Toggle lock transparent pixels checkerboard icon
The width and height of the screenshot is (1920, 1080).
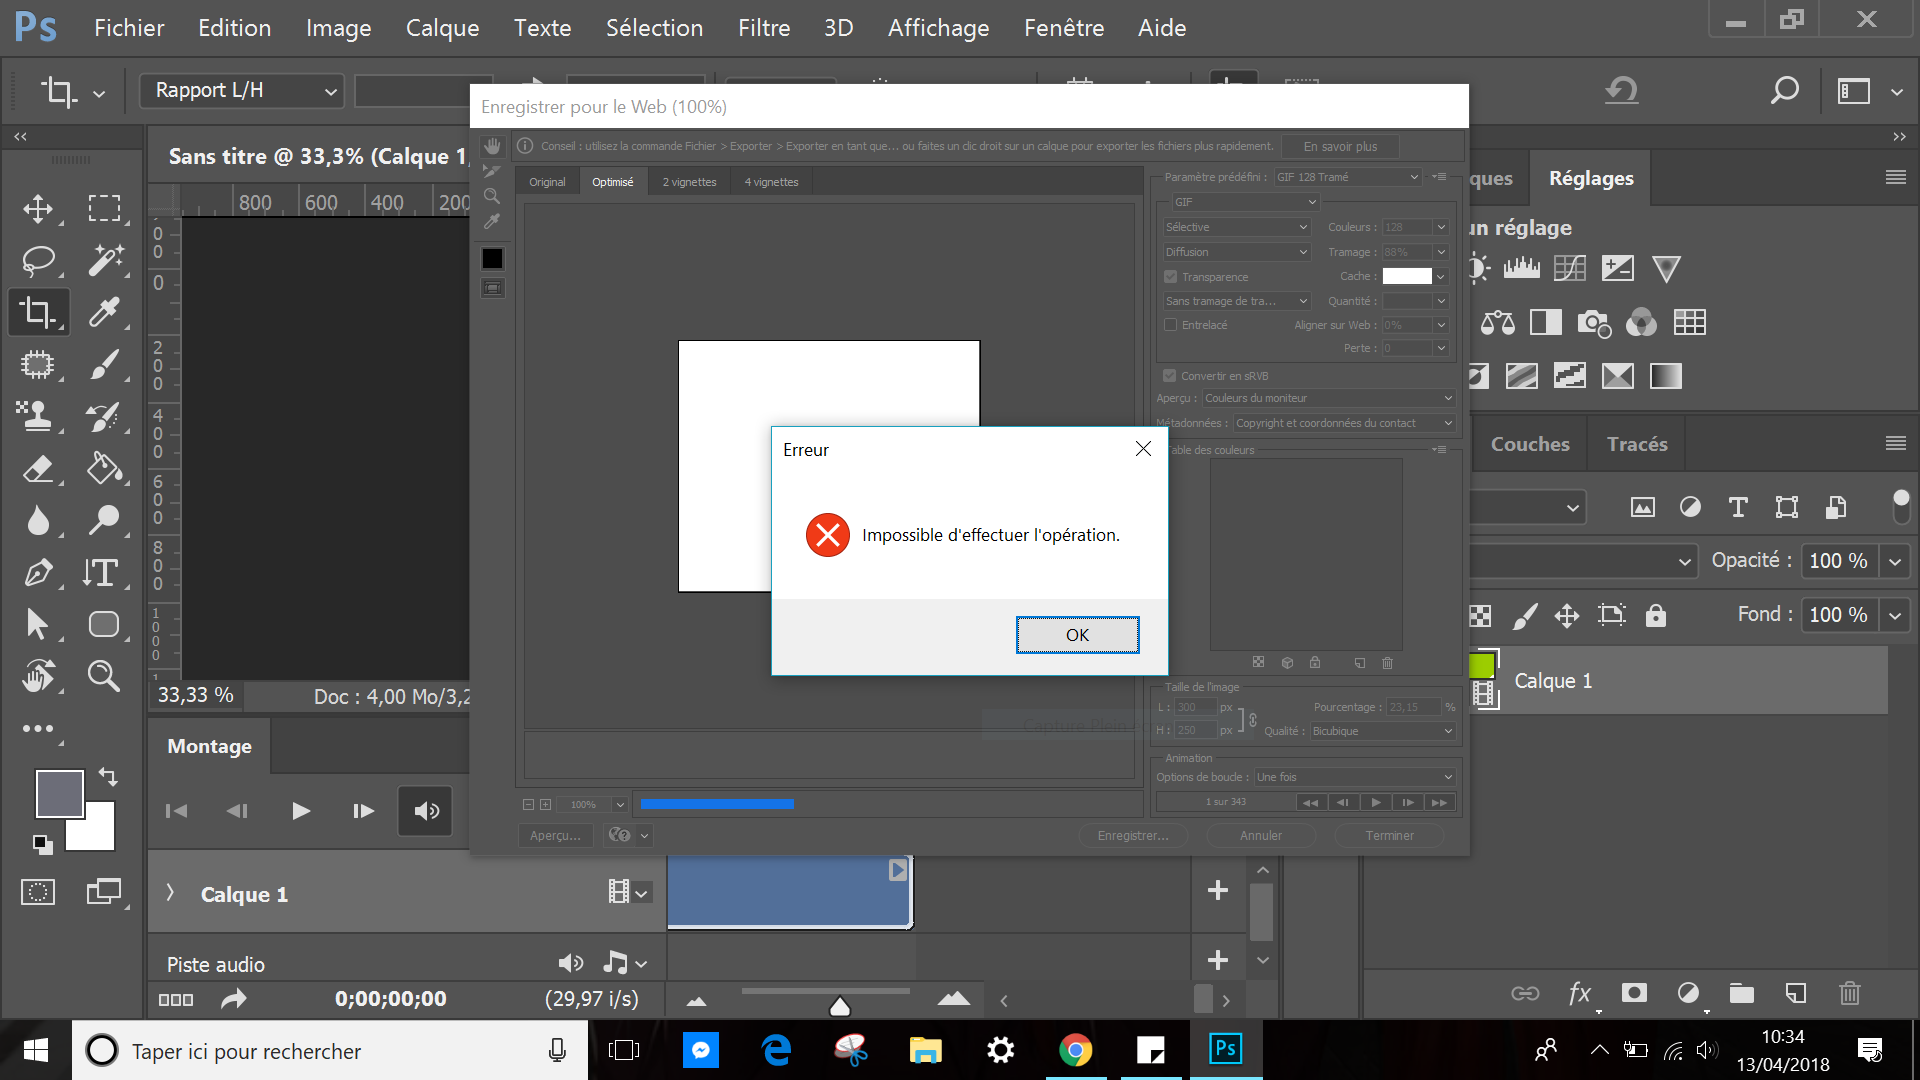click(x=1481, y=616)
